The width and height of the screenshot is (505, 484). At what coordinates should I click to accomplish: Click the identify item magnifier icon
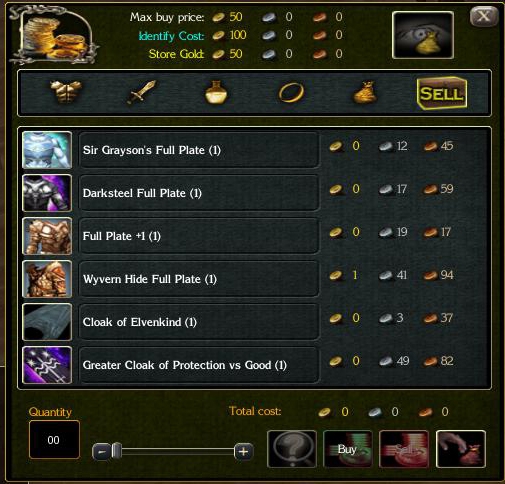pyautogui.click(x=292, y=449)
